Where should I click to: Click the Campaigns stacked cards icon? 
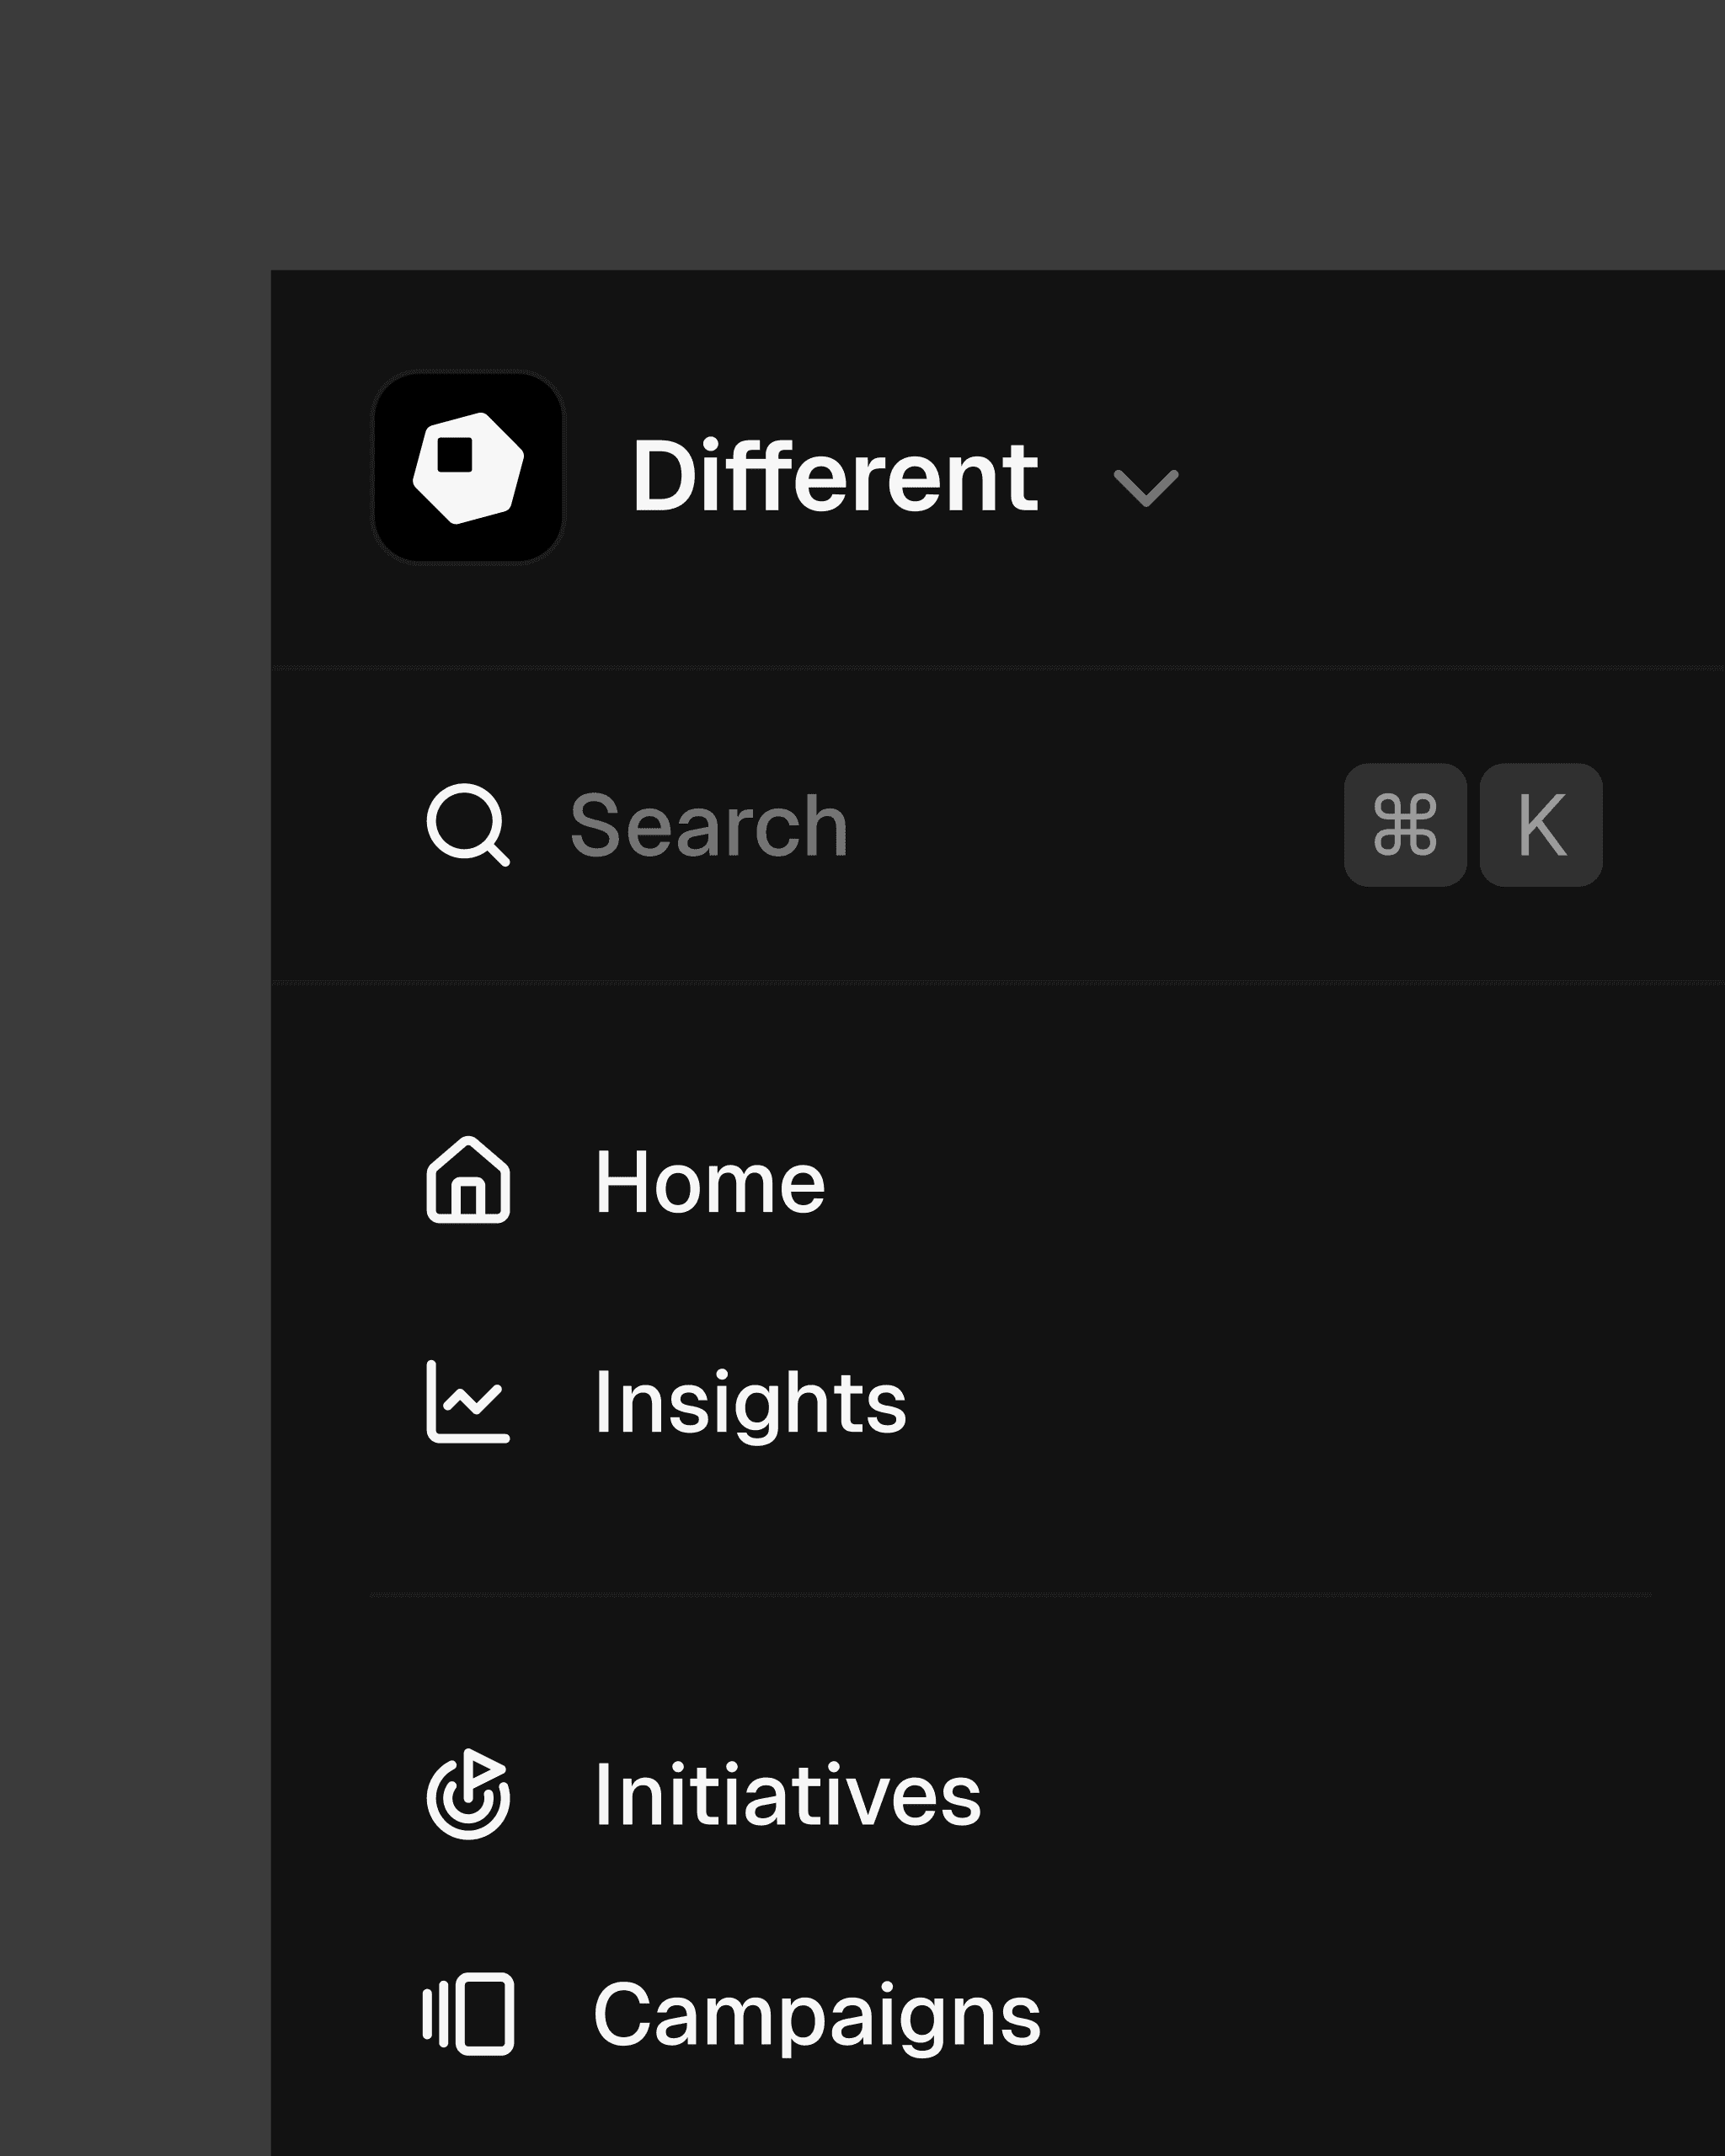point(468,2014)
